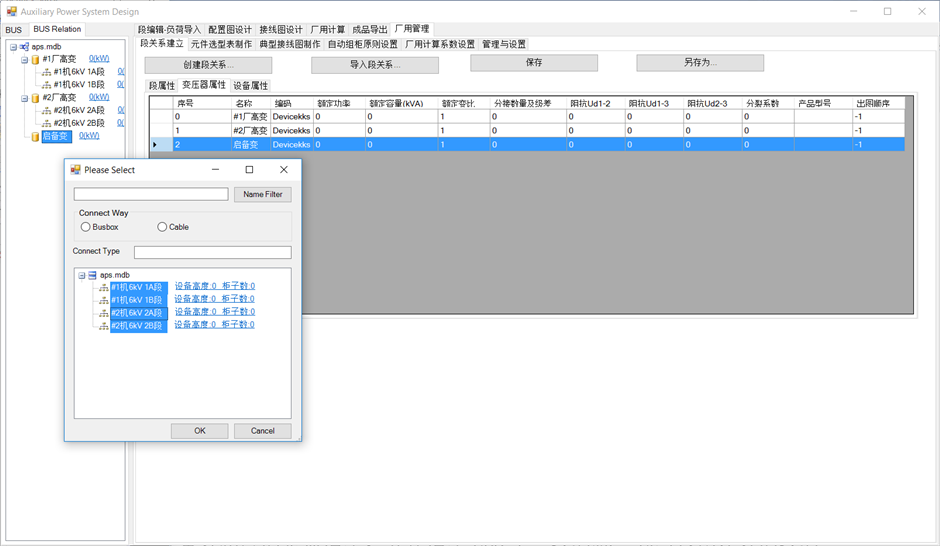Collapse aps.mdb node in Please Select dialog
The height and width of the screenshot is (546, 940).
click(x=82, y=275)
